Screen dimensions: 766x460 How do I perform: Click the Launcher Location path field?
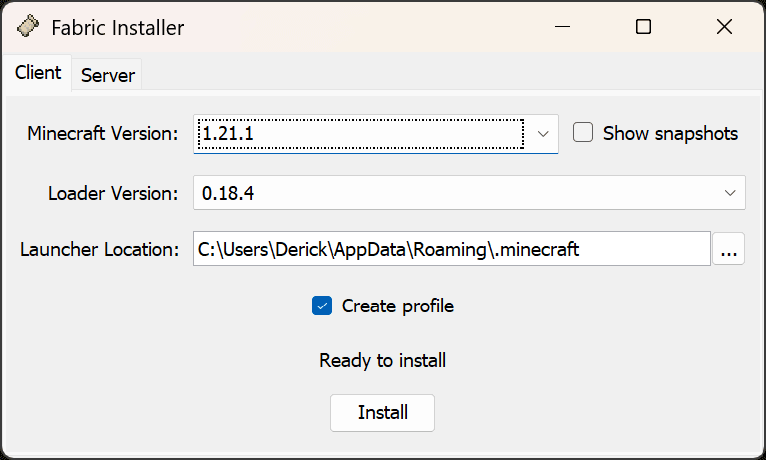pos(451,249)
